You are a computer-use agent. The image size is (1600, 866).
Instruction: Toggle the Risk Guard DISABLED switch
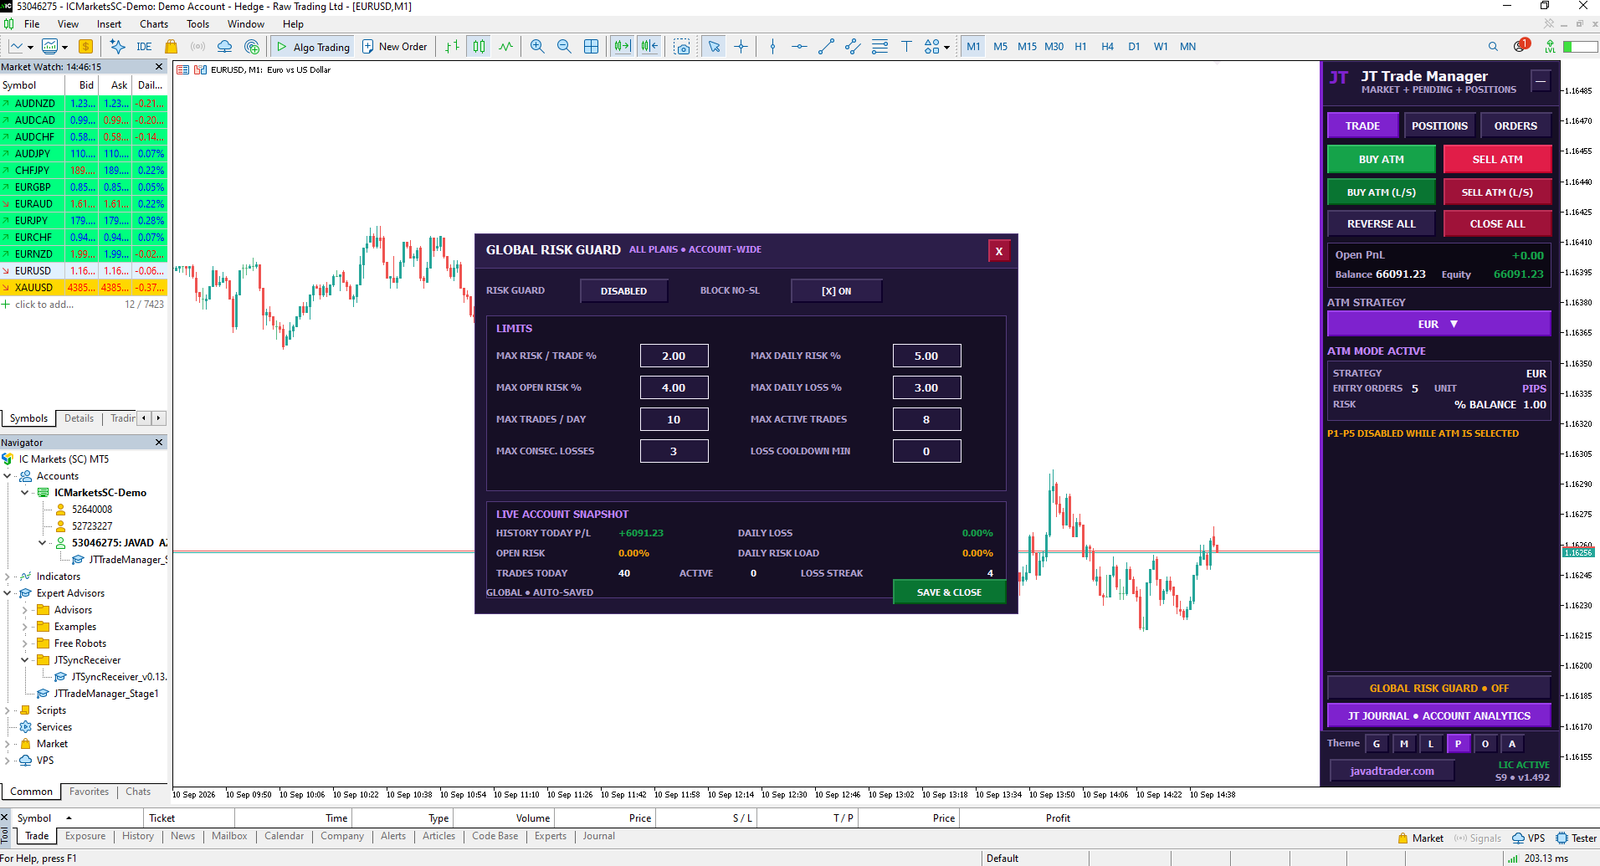[x=624, y=291]
